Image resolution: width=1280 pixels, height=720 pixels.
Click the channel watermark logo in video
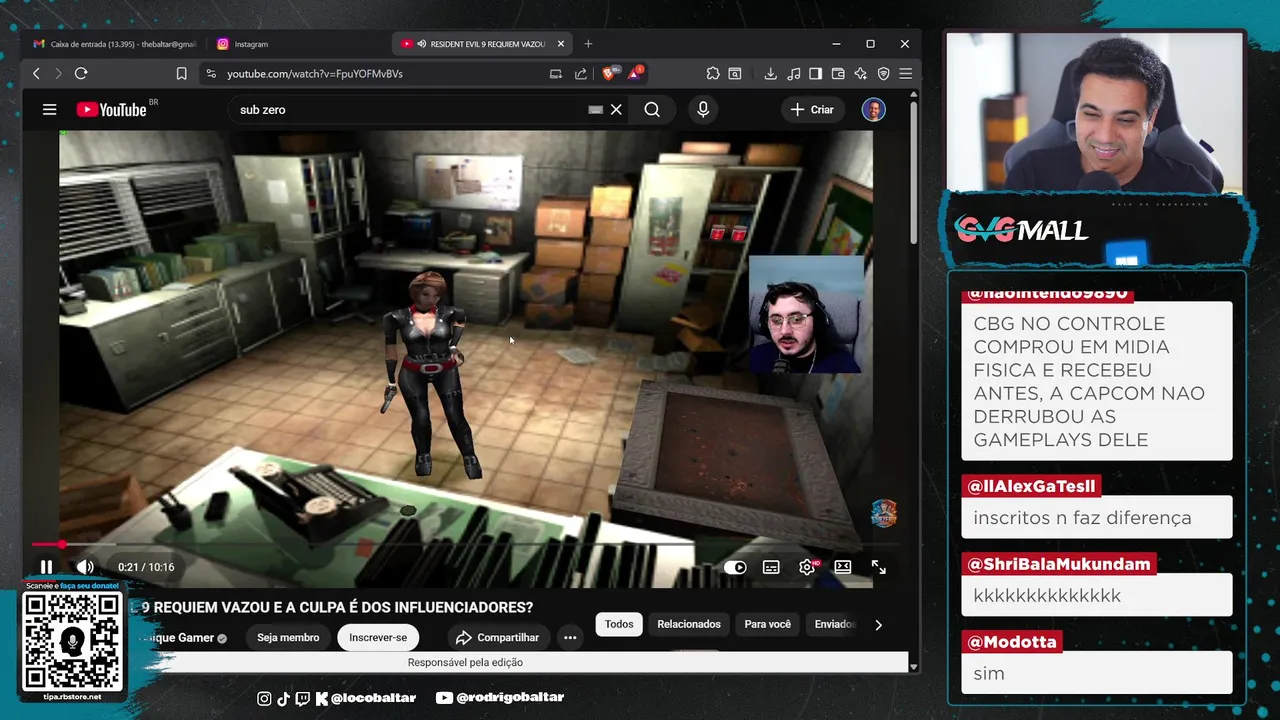click(x=883, y=513)
